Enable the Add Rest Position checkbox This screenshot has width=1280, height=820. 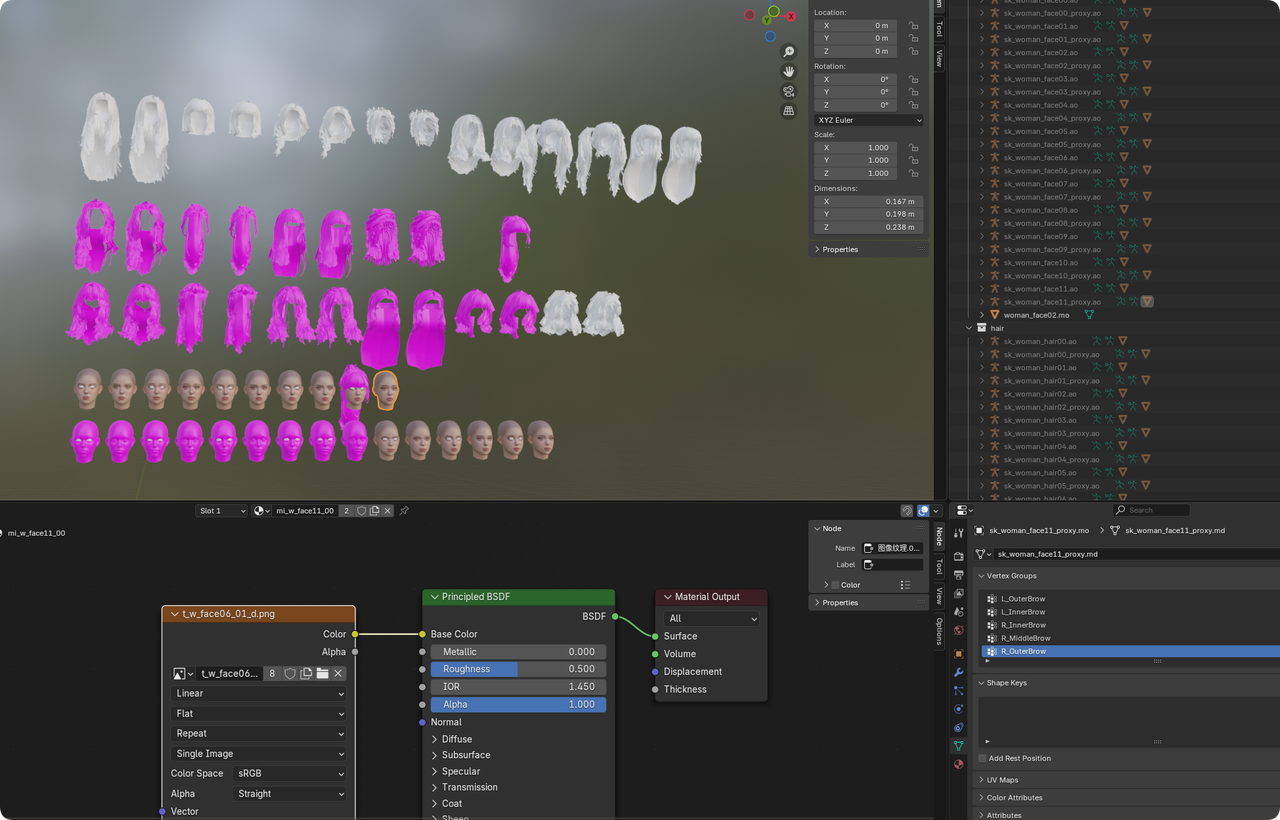(x=983, y=758)
